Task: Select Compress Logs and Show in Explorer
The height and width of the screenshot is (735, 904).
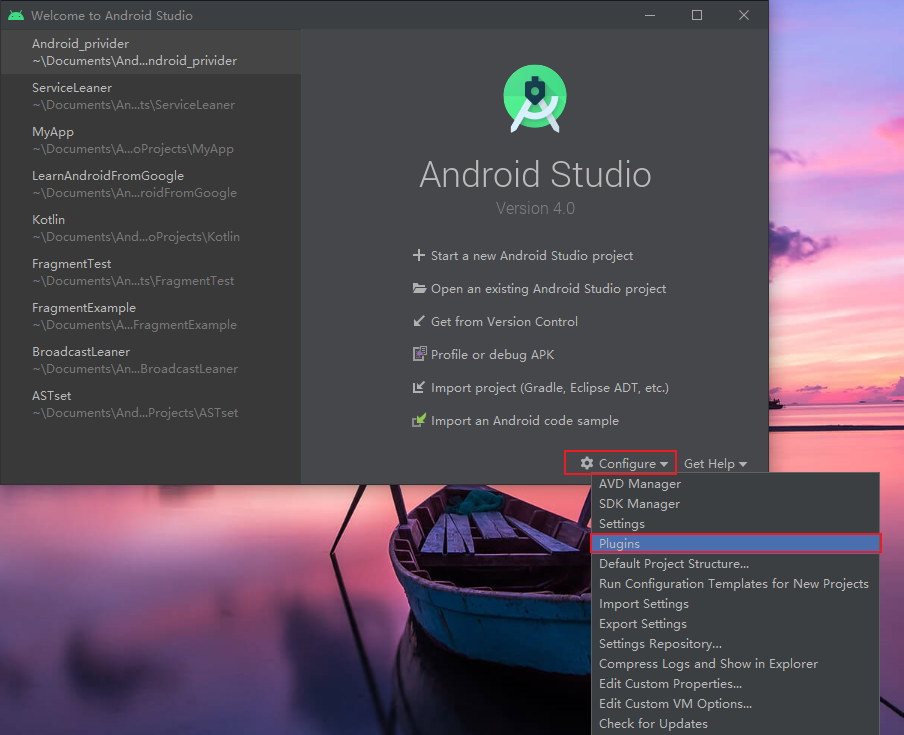Action: pyautogui.click(x=736, y=664)
